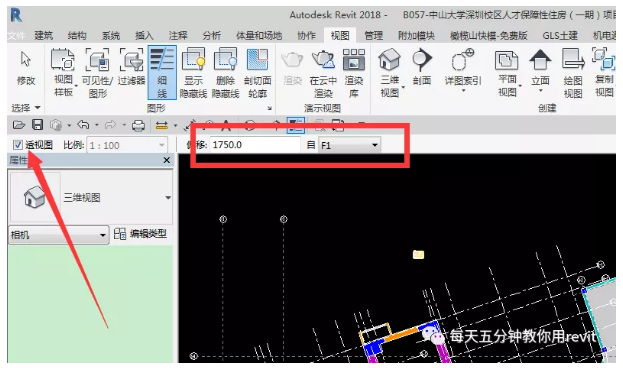
Task: Click 绘图视图 drafting view tool
Action: [x=573, y=73]
